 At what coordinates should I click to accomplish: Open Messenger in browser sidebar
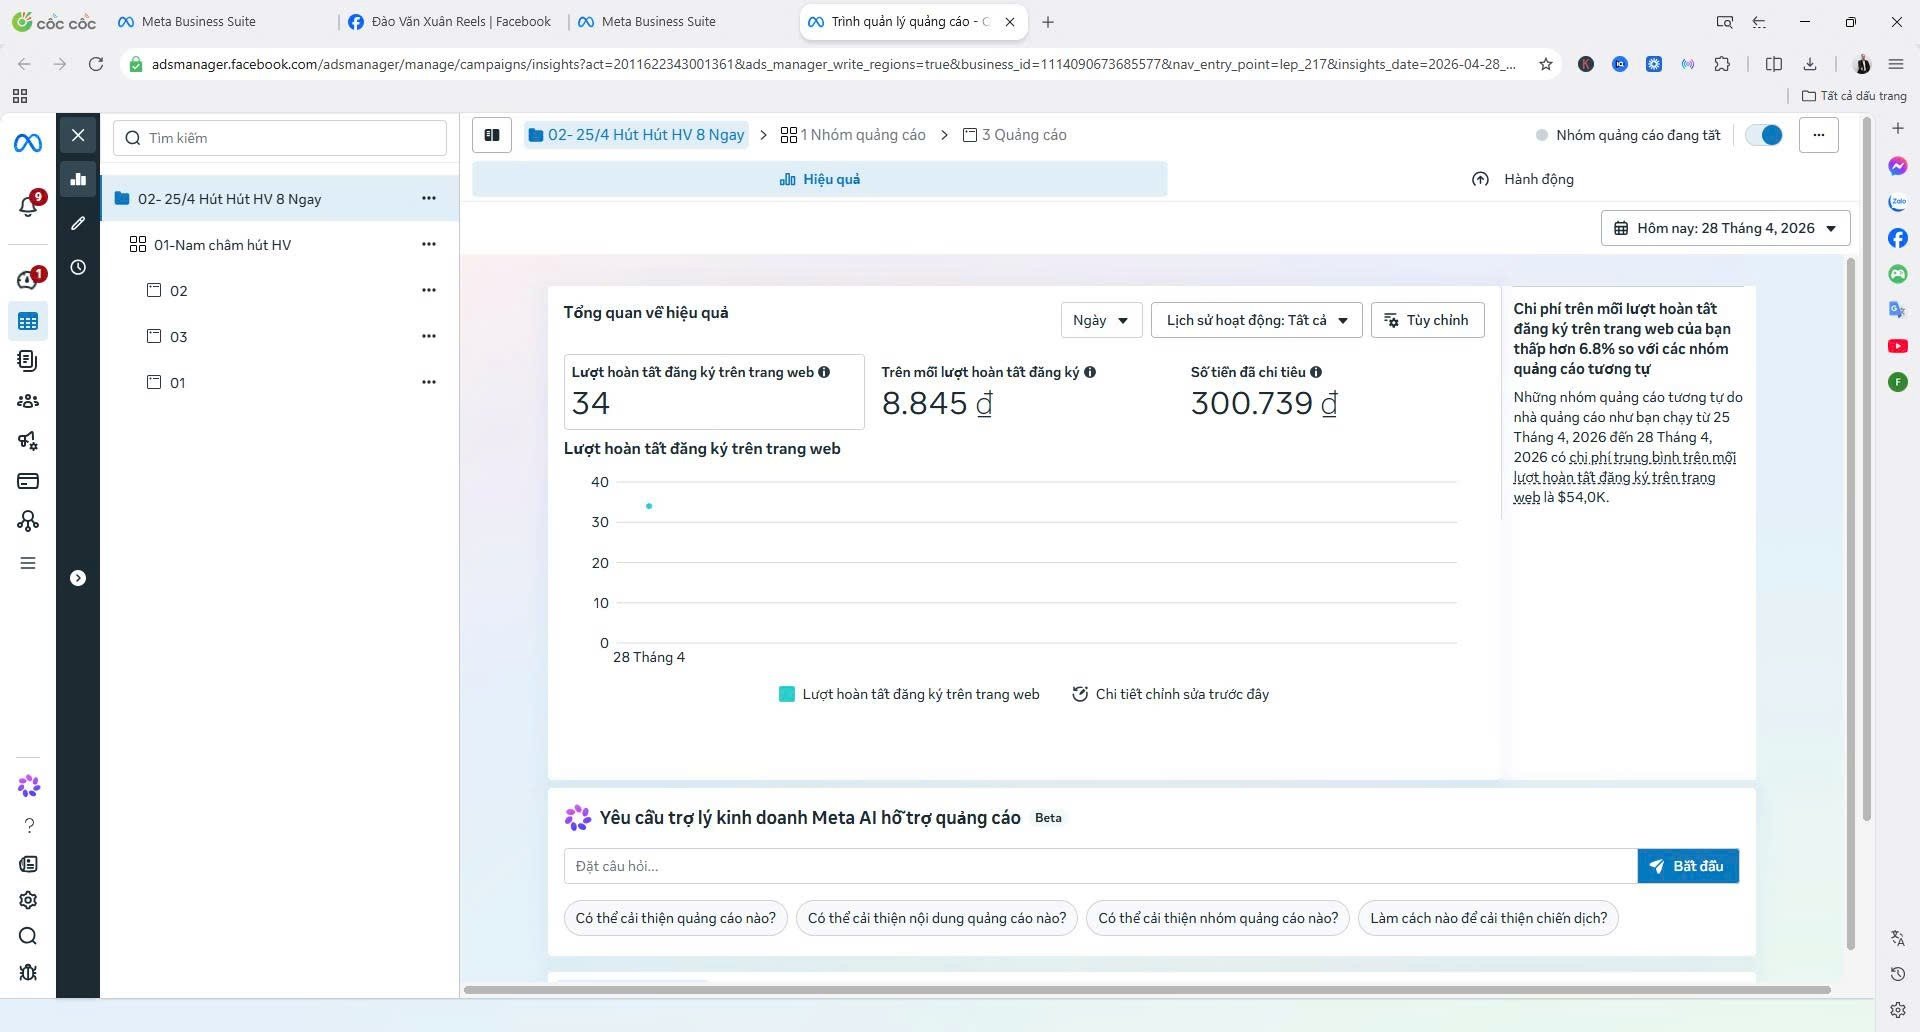point(1898,166)
